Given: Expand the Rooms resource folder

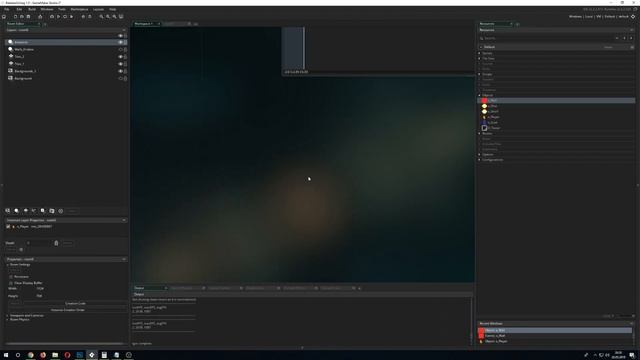Looking at the screenshot, I should point(480,133).
